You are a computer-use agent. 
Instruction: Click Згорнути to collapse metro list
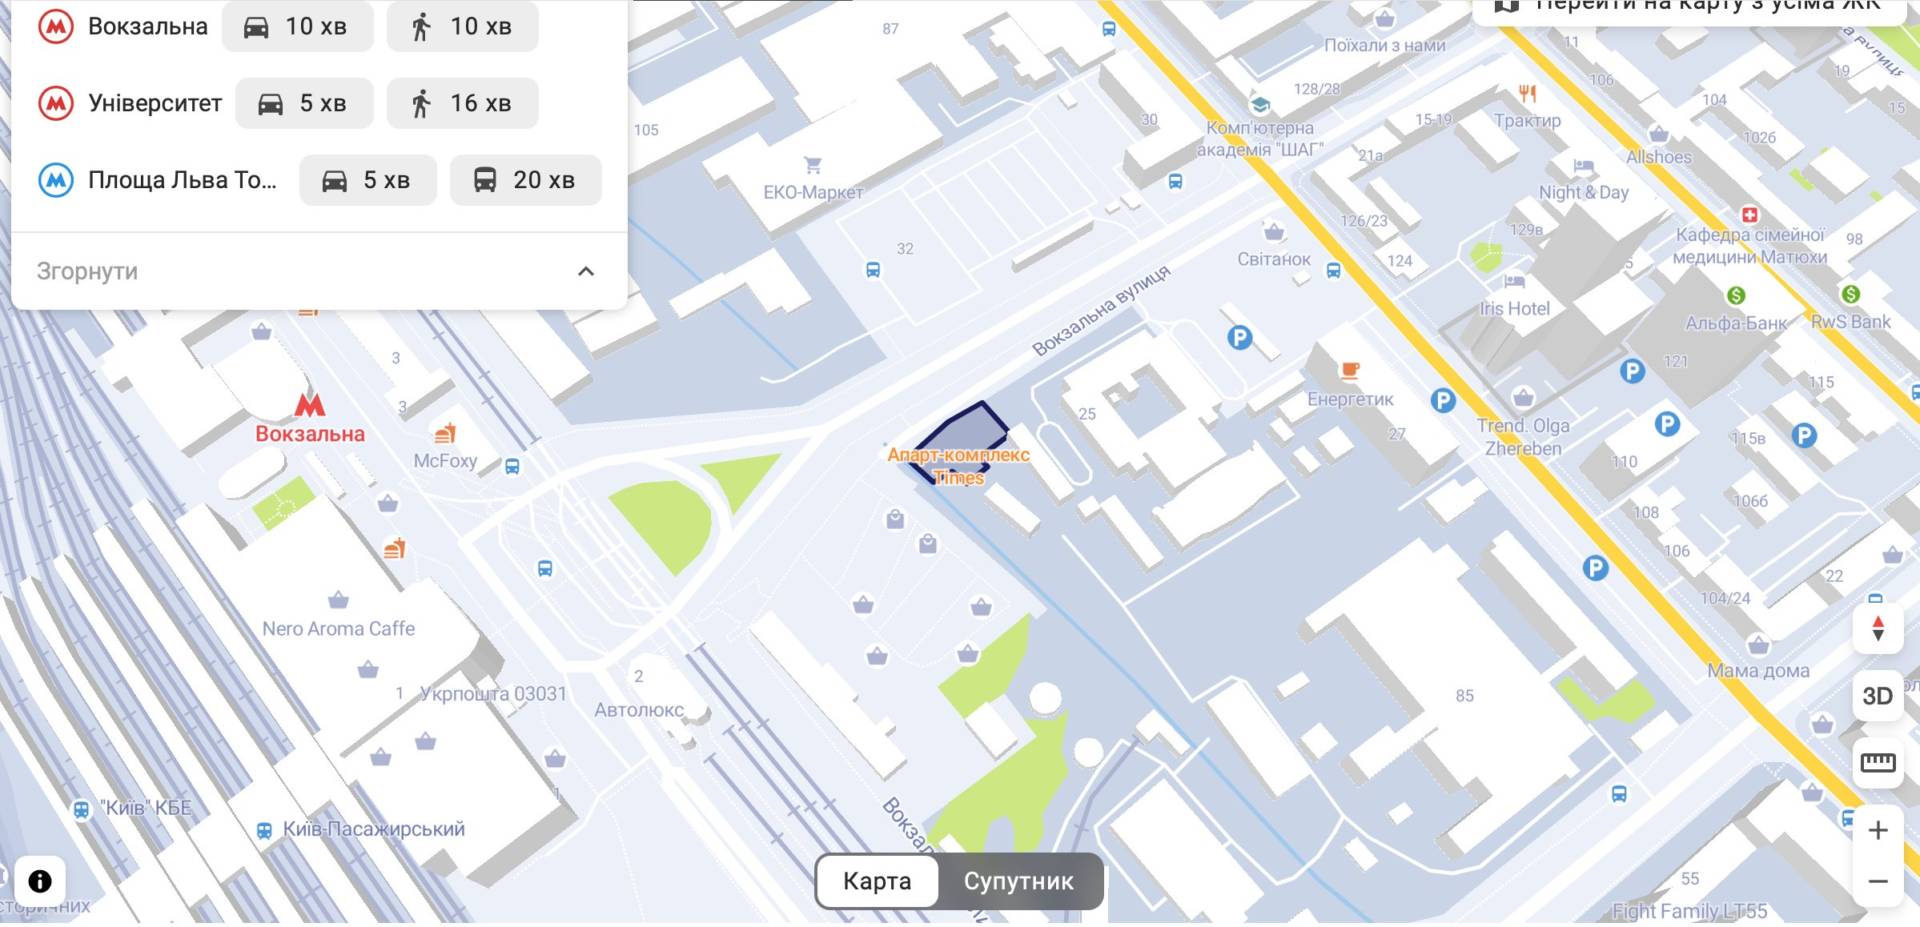(x=87, y=271)
